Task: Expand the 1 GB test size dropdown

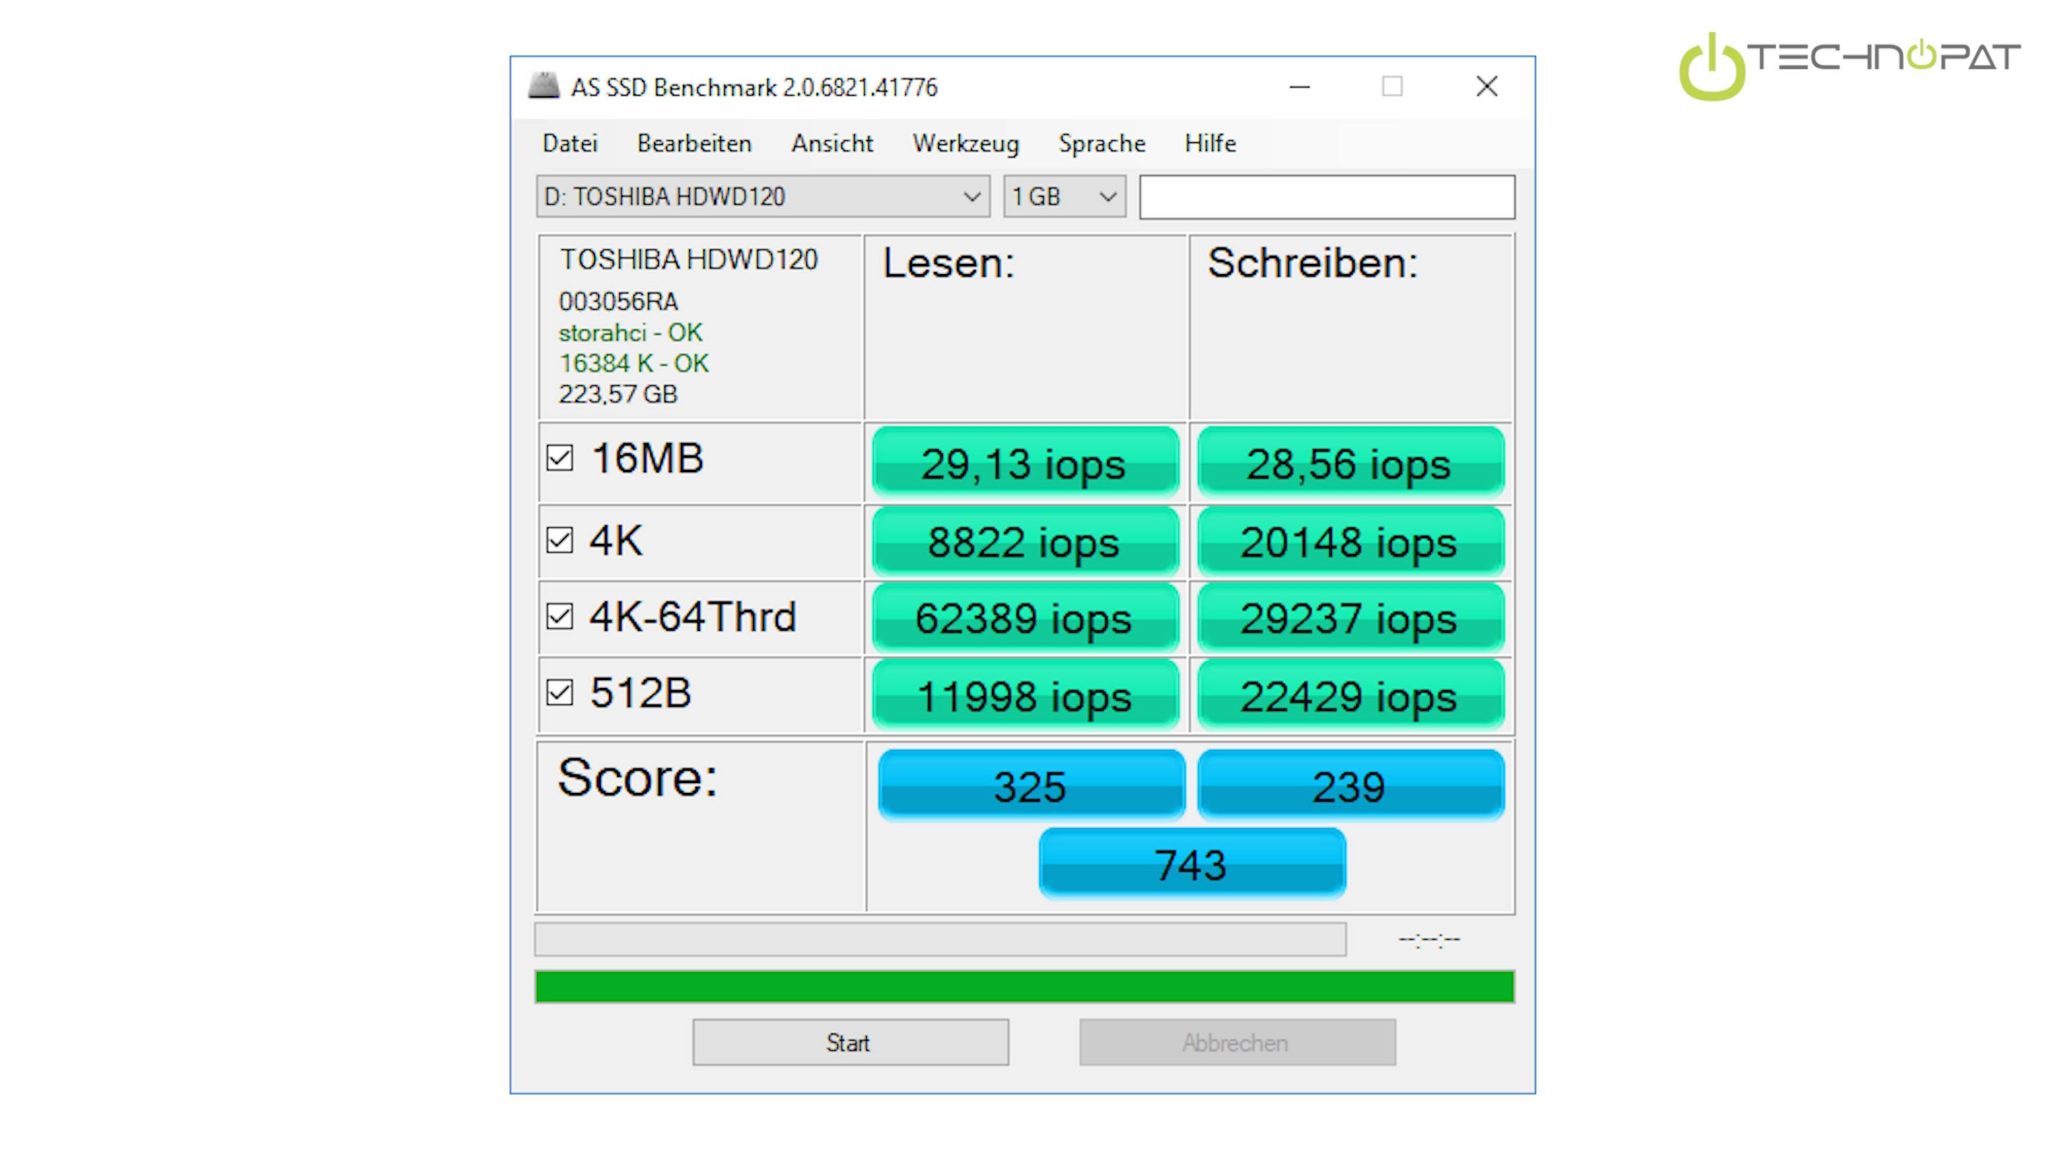Action: (1064, 197)
